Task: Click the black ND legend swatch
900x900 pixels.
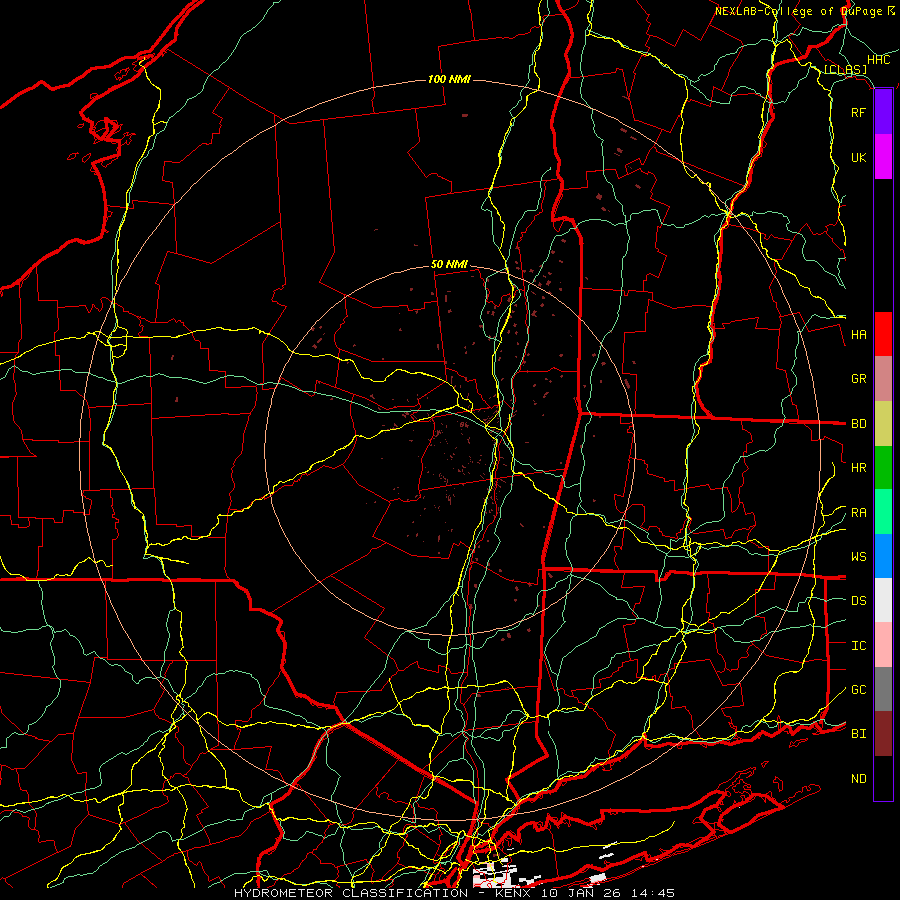Action: pos(883,778)
